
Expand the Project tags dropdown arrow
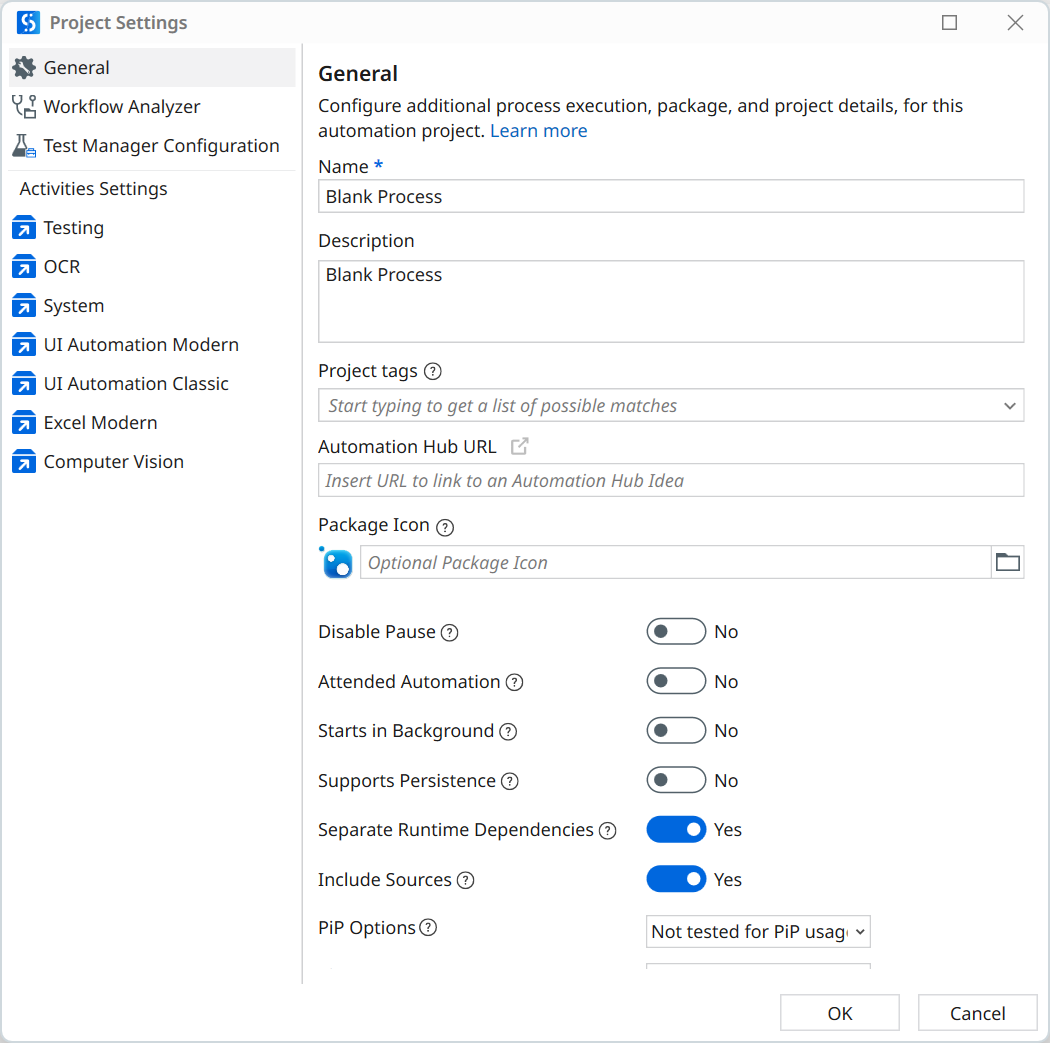1009,406
